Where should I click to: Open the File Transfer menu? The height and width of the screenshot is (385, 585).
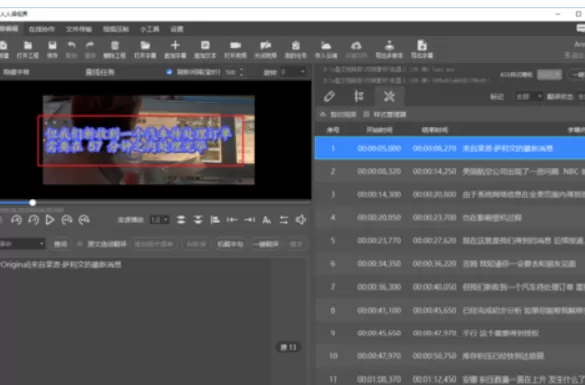(79, 29)
